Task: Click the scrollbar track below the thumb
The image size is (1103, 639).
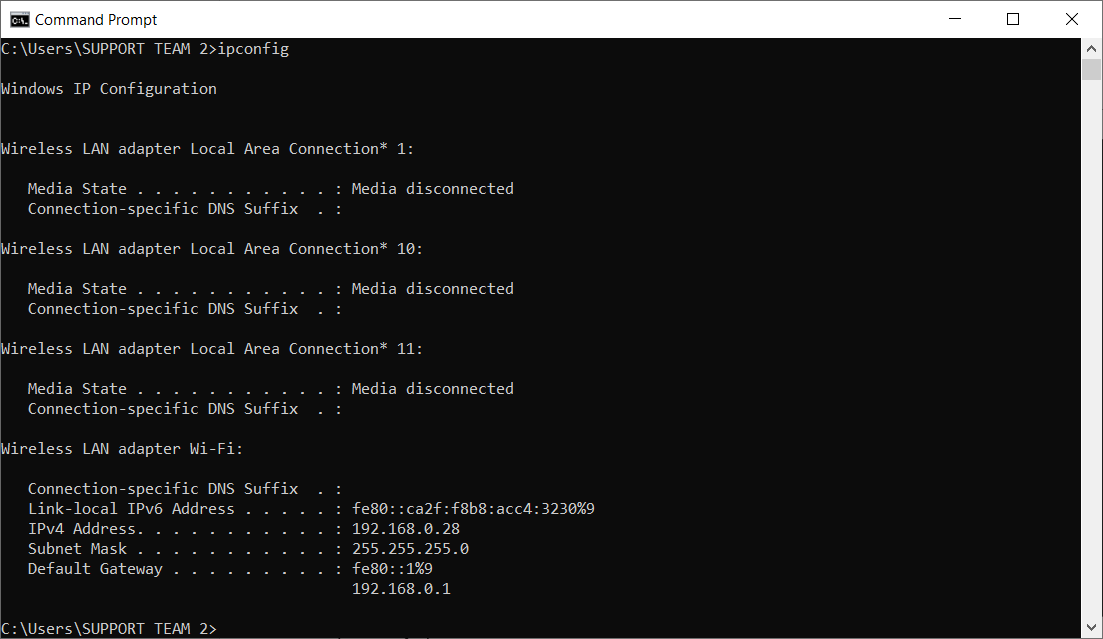Action: pyautogui.click(x=1092, y=350)
